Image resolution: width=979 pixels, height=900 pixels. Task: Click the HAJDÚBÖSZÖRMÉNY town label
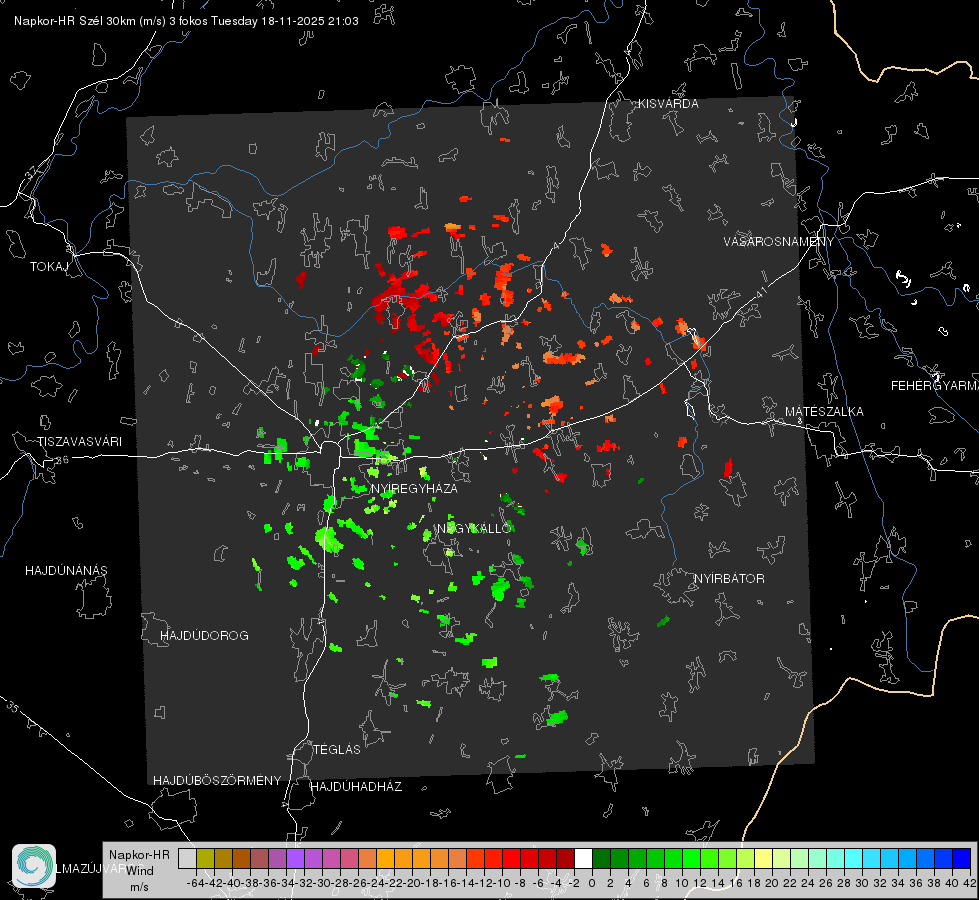[217, 781]
